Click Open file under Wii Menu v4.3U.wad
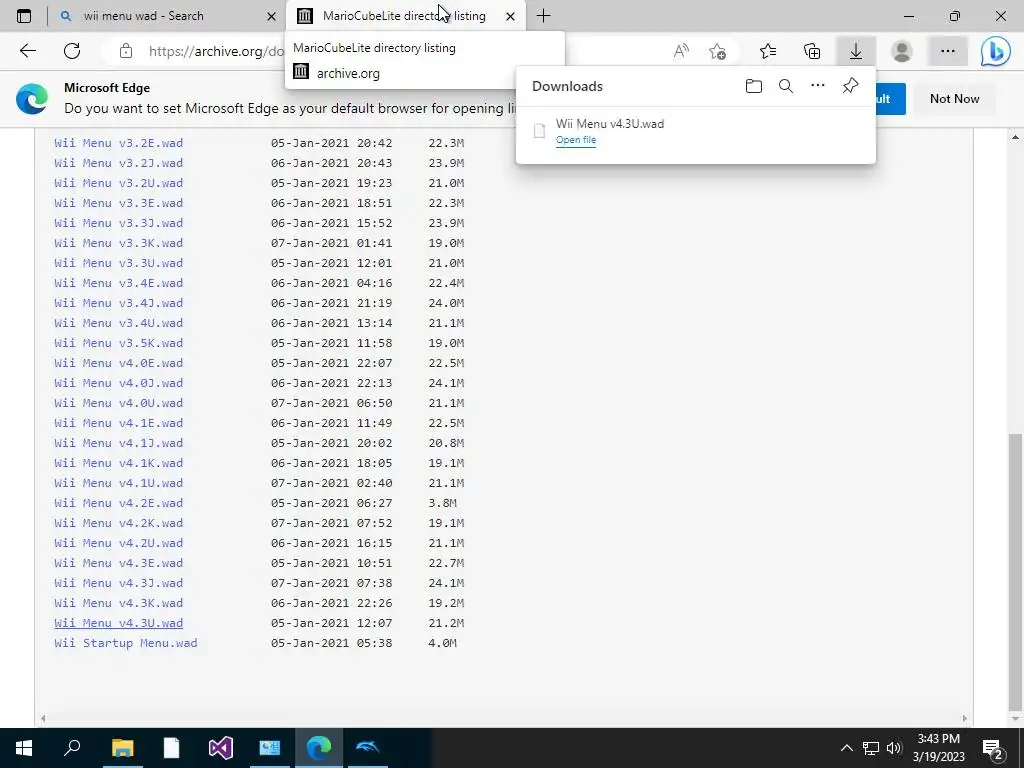Image resolution: width=1024 pixels, height=768 pixels. coord(576,140)
